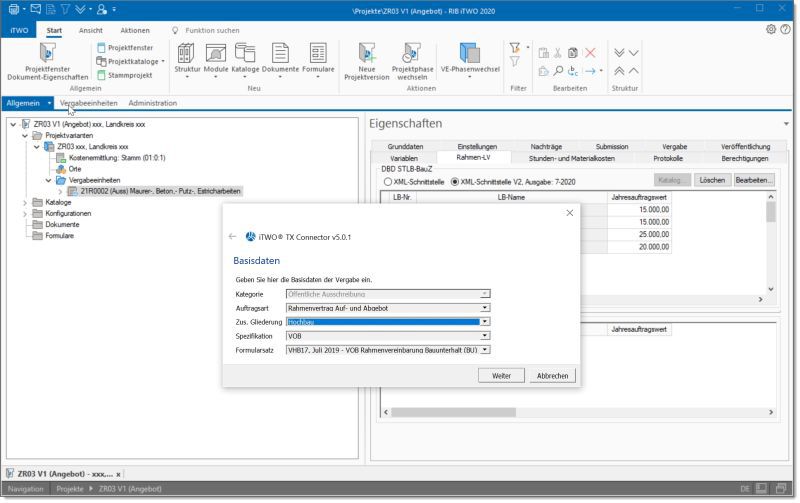The height and width of the screenshot is (503, 800).
Task: Click the b-c replace icon in Bearbeiten
Action: coord(573,71)
